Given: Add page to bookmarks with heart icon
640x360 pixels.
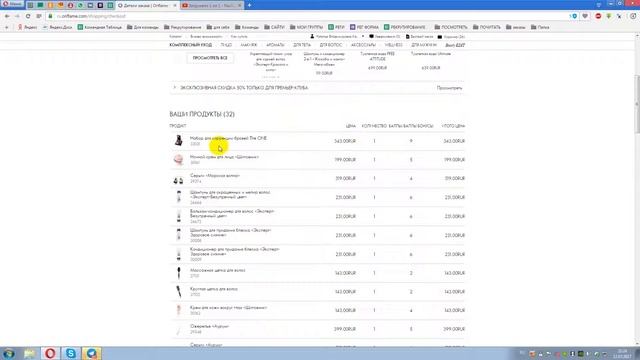Looking at the screenshot, I should point(585,16).
